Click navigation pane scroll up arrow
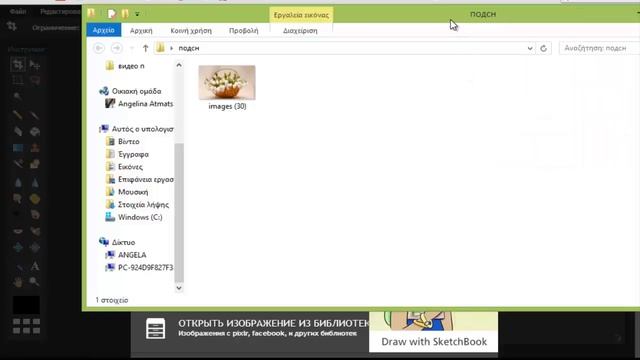 point(179,65)
